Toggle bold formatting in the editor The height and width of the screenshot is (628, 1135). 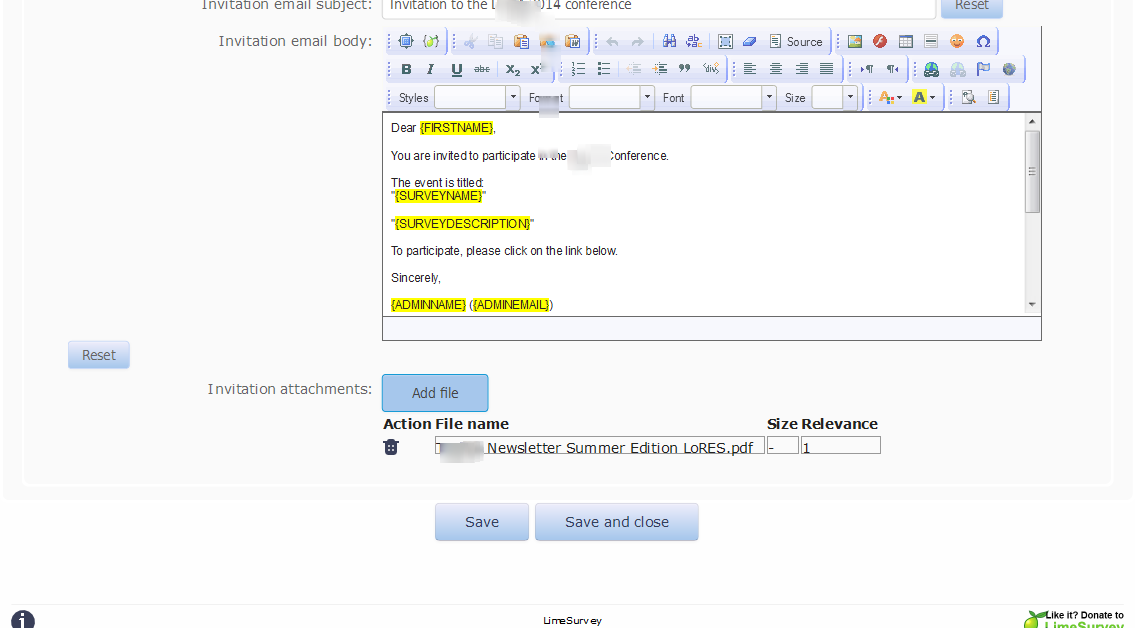pyautogui.click(x=406, y=69)
